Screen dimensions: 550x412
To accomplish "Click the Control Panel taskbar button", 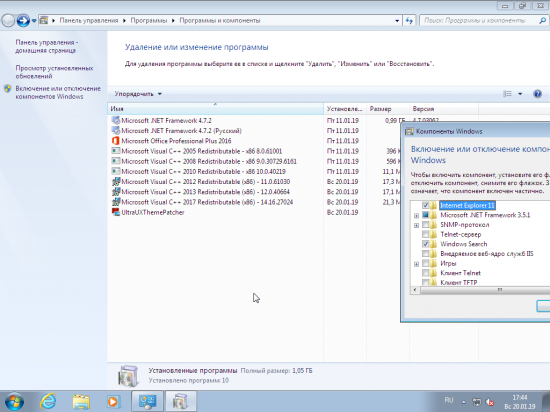I will coord(147,401).
